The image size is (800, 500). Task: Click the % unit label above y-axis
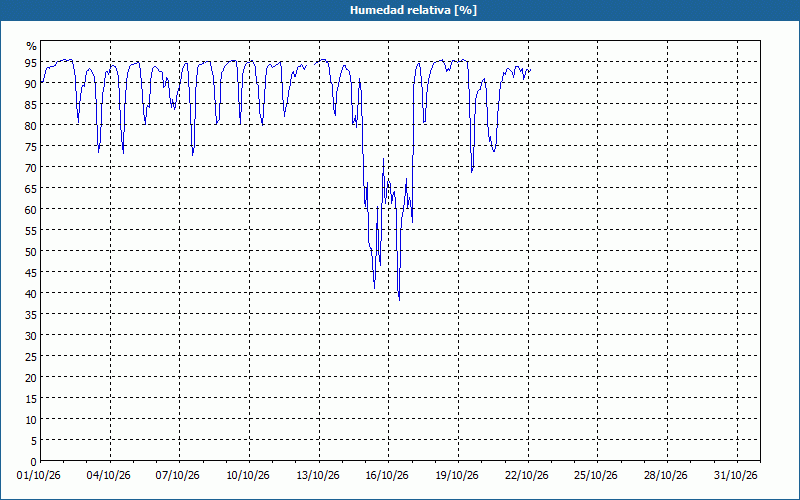pos(32,46)
